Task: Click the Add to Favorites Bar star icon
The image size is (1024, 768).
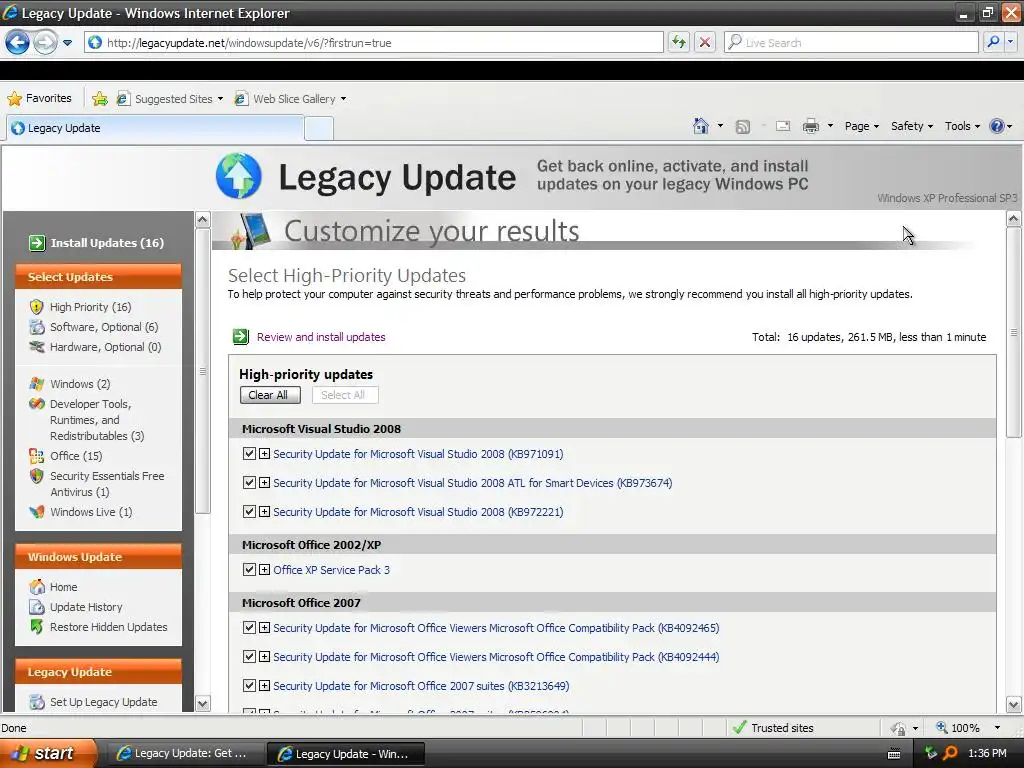Action: [100, 99]
